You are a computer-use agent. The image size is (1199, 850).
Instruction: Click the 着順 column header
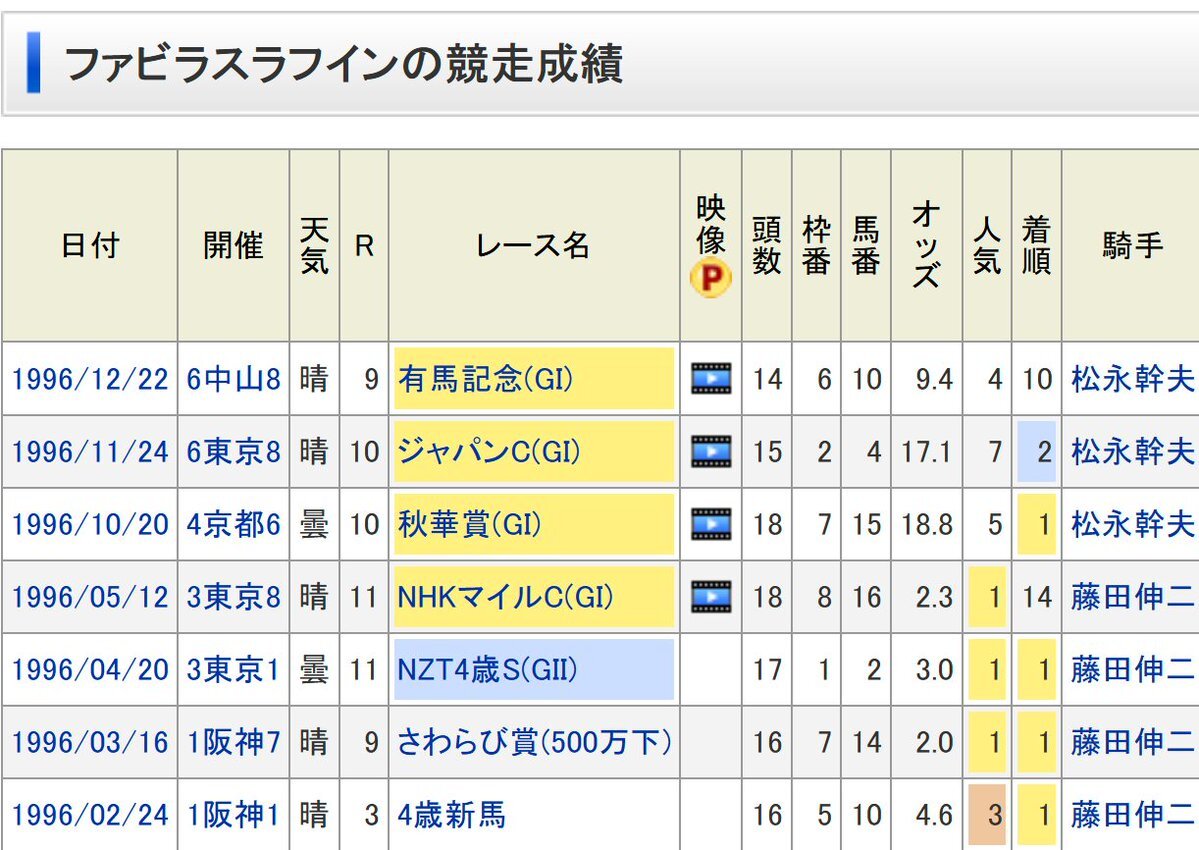(1036, 246)
